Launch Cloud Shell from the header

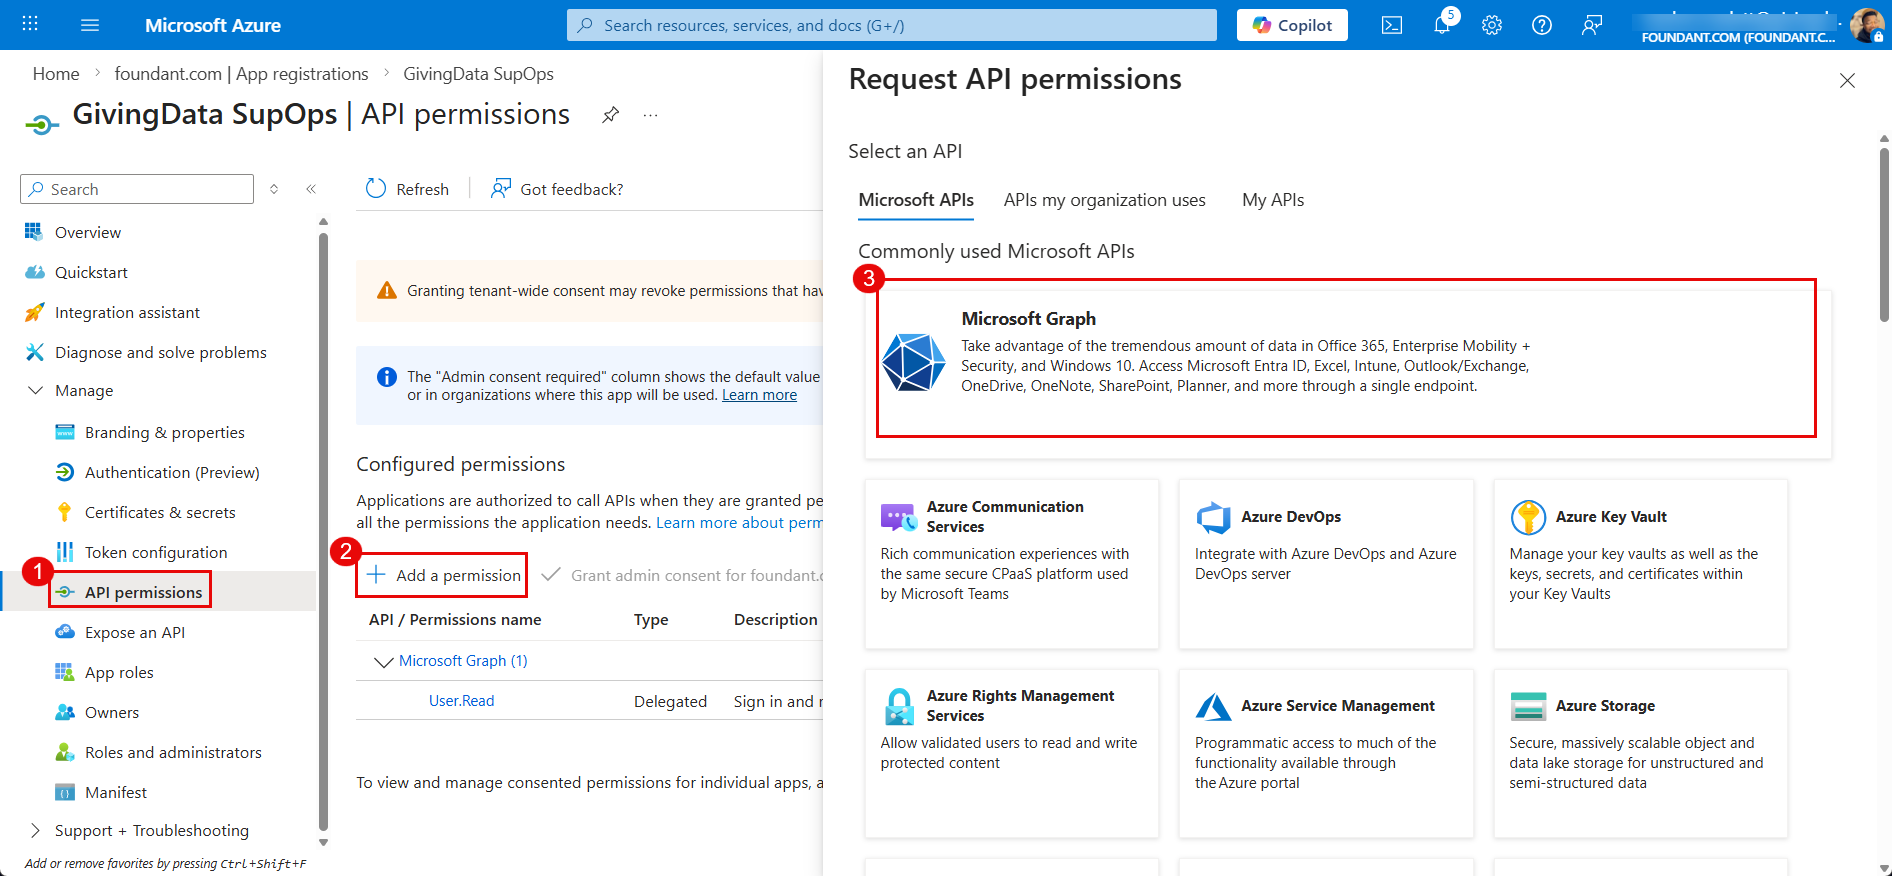[1392, 25]
